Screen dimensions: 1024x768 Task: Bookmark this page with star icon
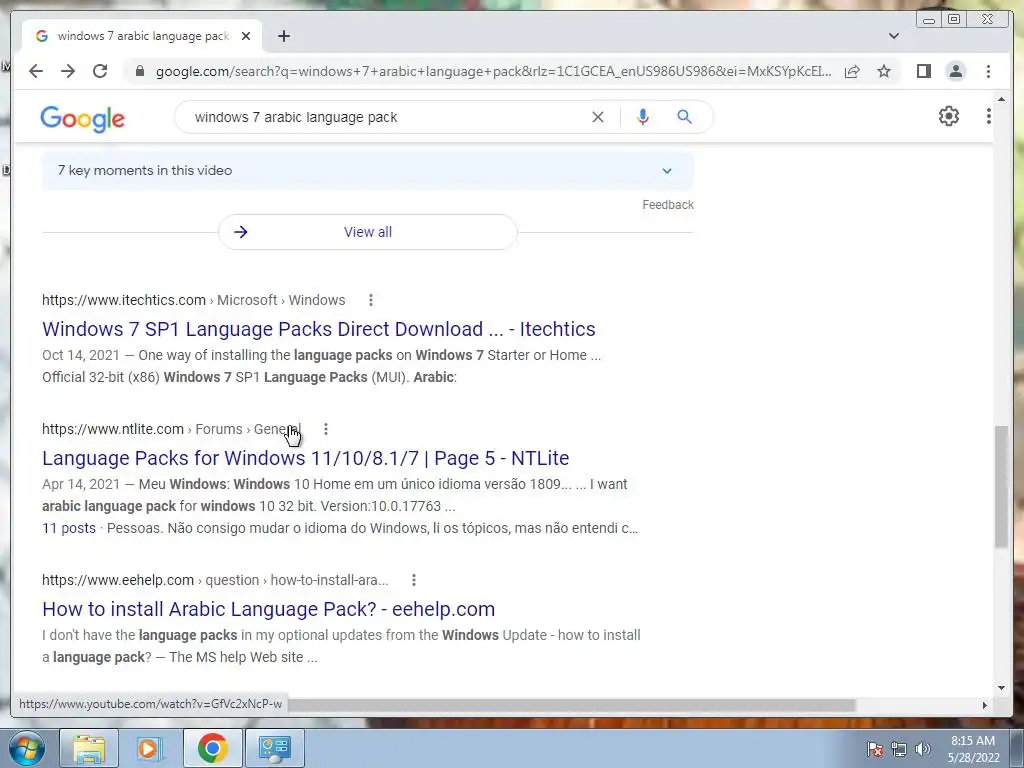pyautogui.click(x=884, y=71)
